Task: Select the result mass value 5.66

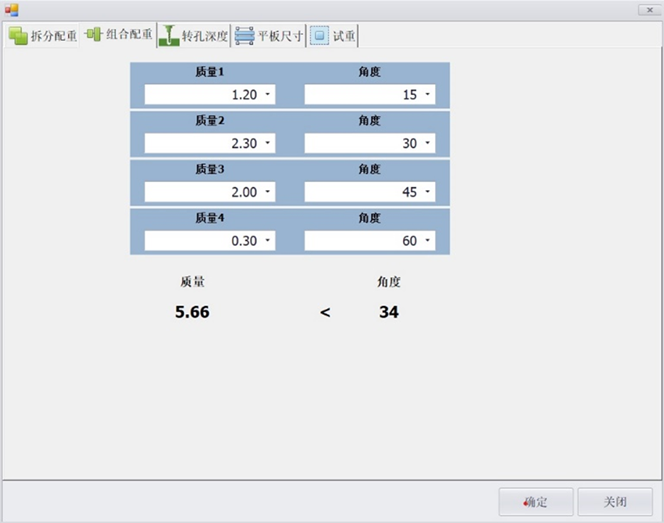Action: pyautogui.click(x=192, y=312)
